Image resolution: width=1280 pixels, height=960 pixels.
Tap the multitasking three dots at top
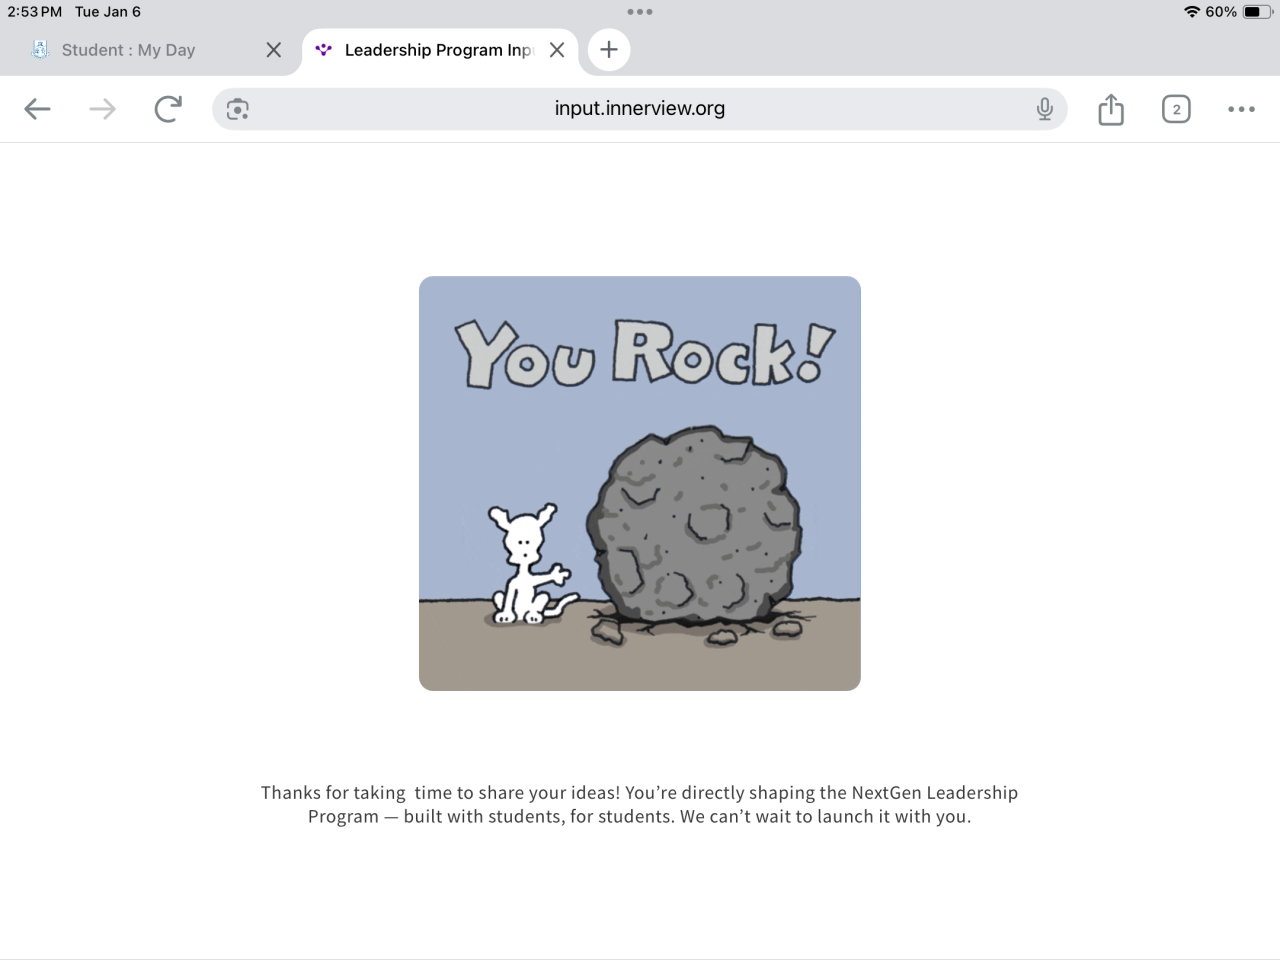640,12
